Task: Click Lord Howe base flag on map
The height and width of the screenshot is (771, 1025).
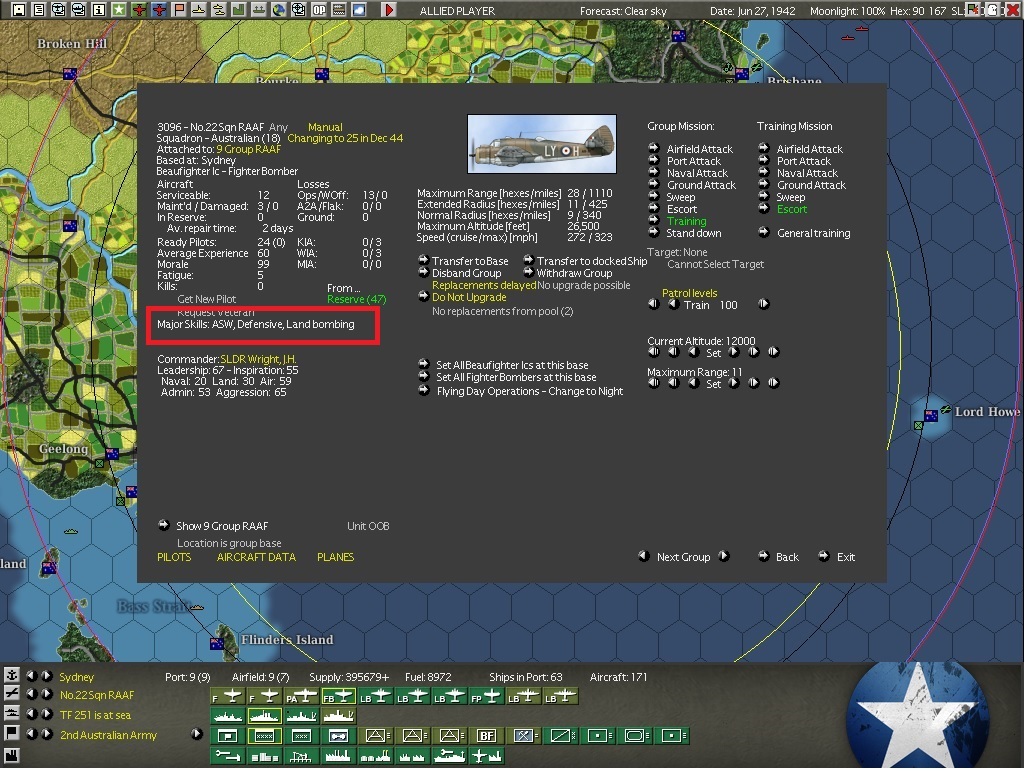Action: 931,415
